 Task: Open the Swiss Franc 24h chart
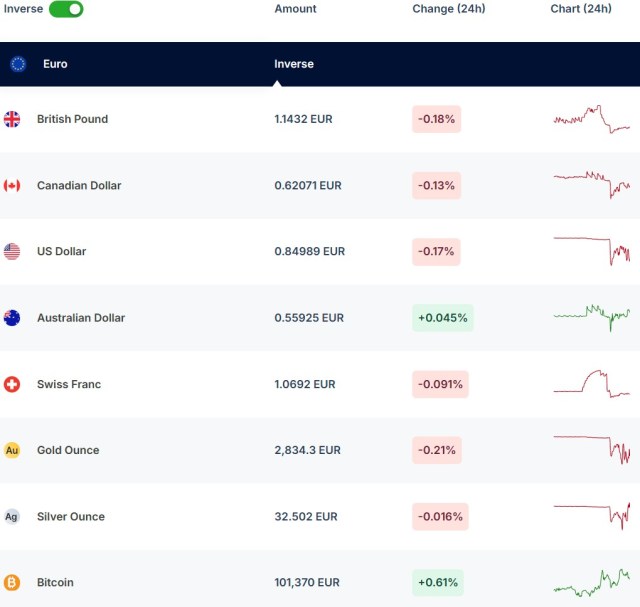point(591,383)
